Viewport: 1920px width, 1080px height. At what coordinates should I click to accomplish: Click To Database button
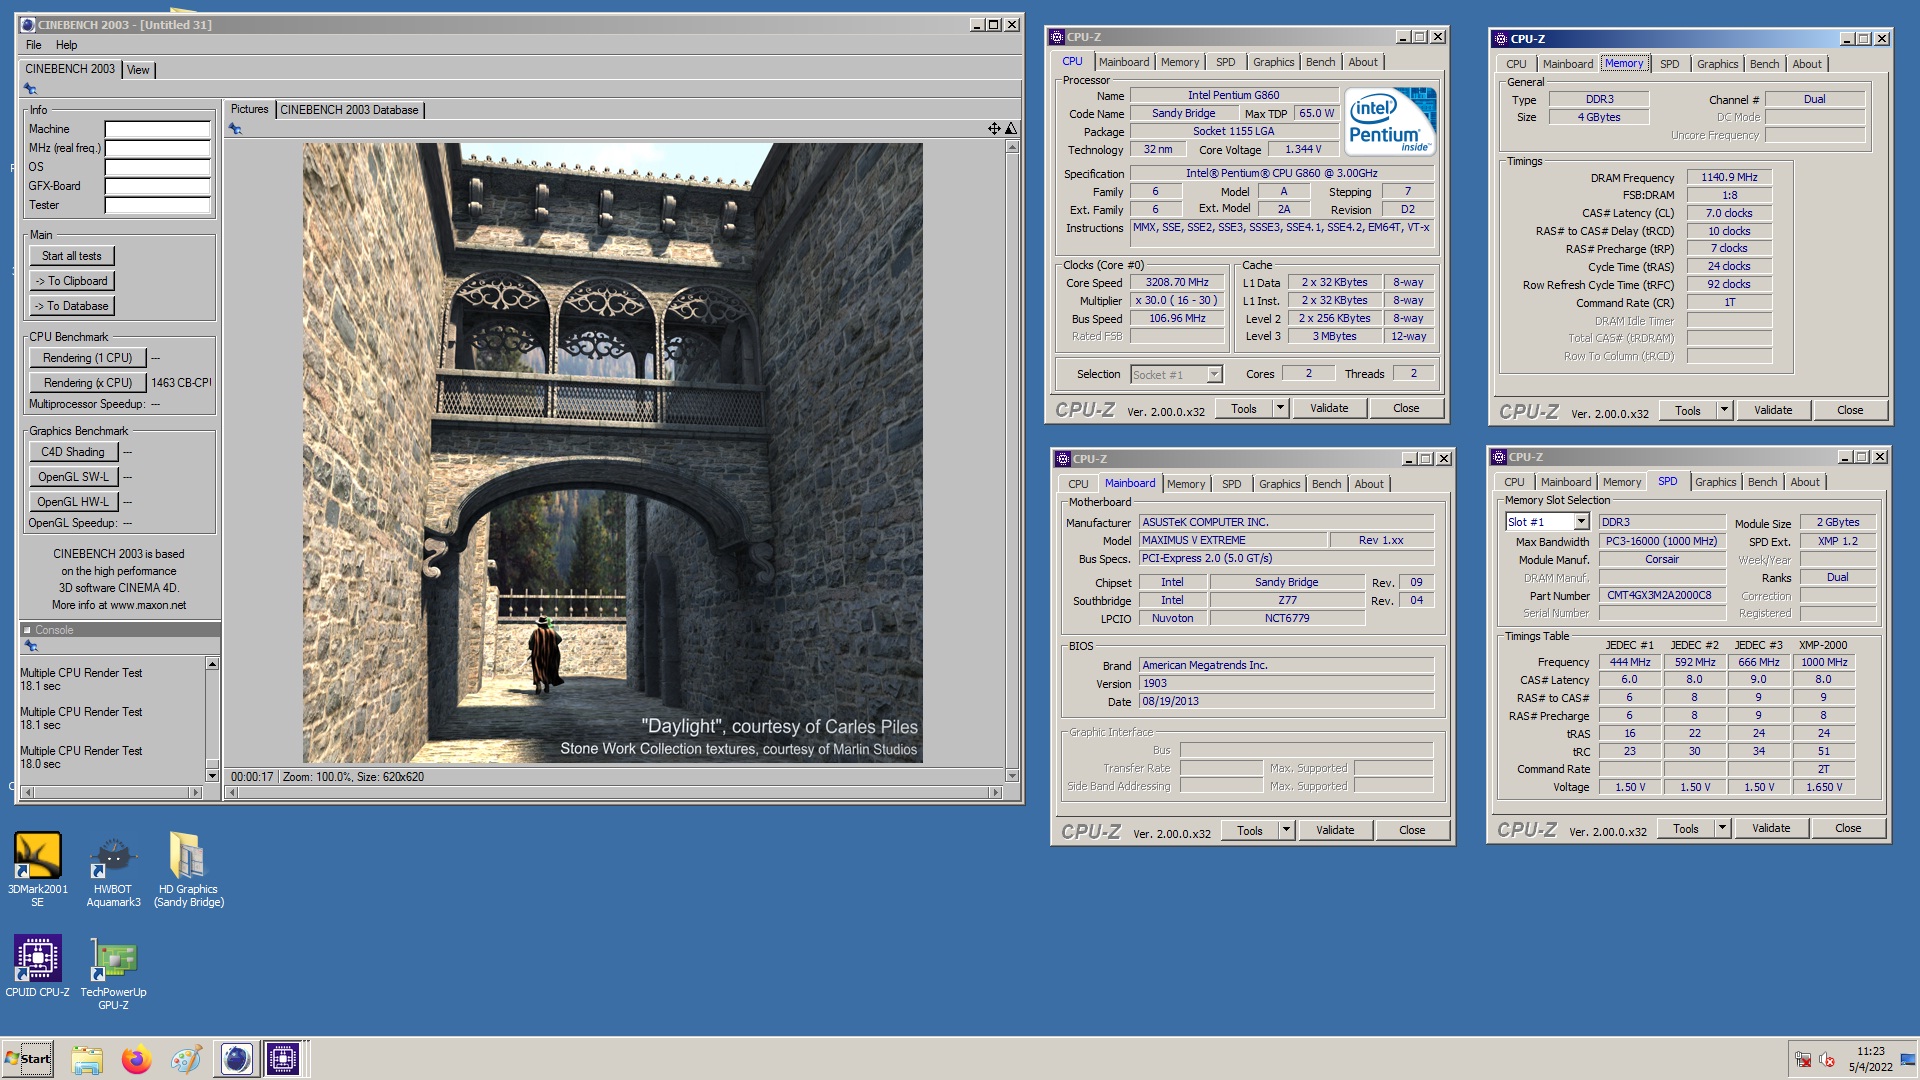pos(72,306)
